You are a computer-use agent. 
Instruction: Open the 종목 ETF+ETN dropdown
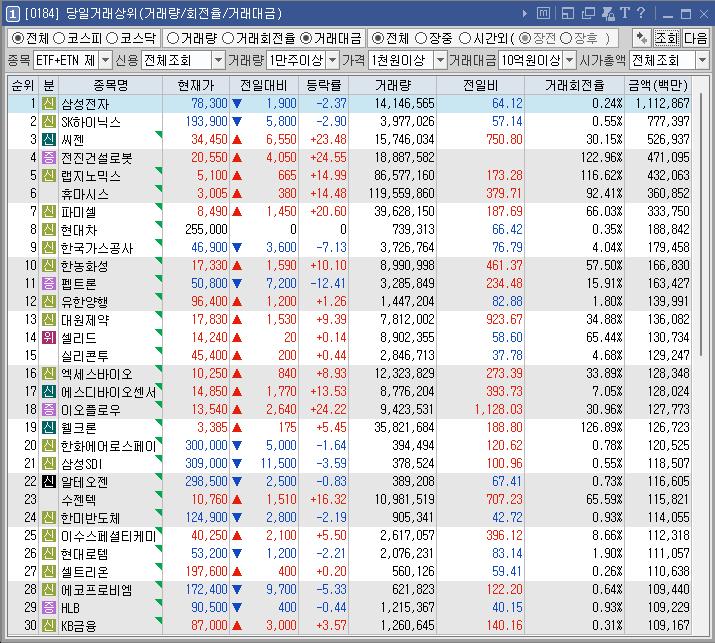(105, 60)
